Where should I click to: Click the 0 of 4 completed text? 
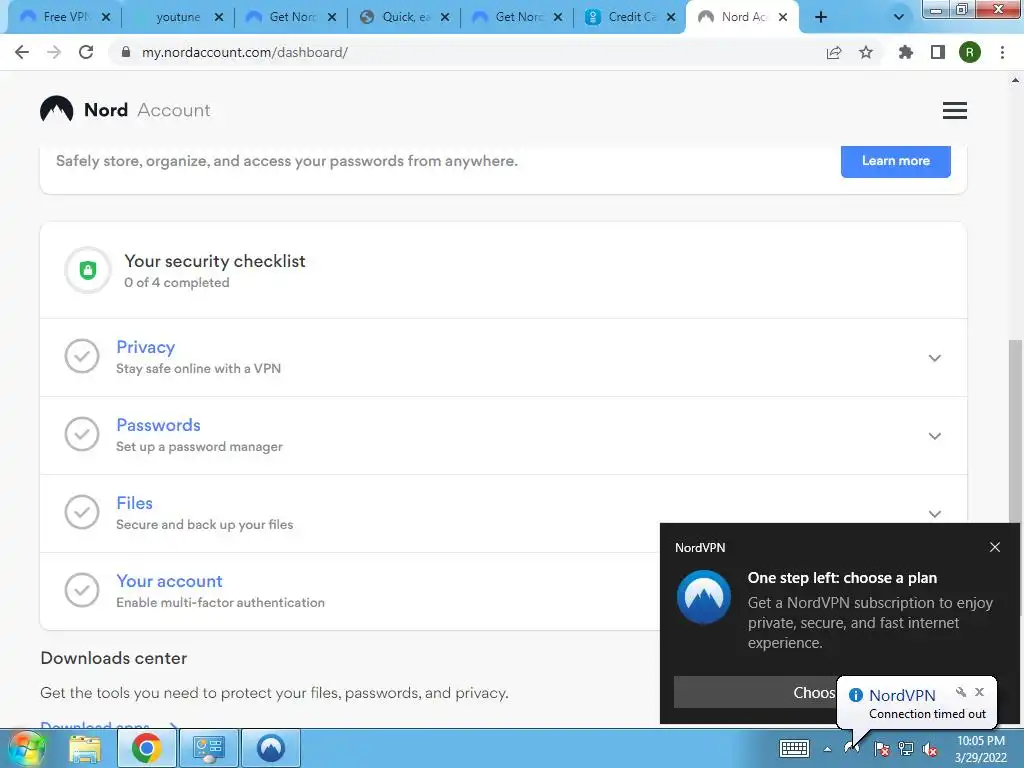[176, 282]
